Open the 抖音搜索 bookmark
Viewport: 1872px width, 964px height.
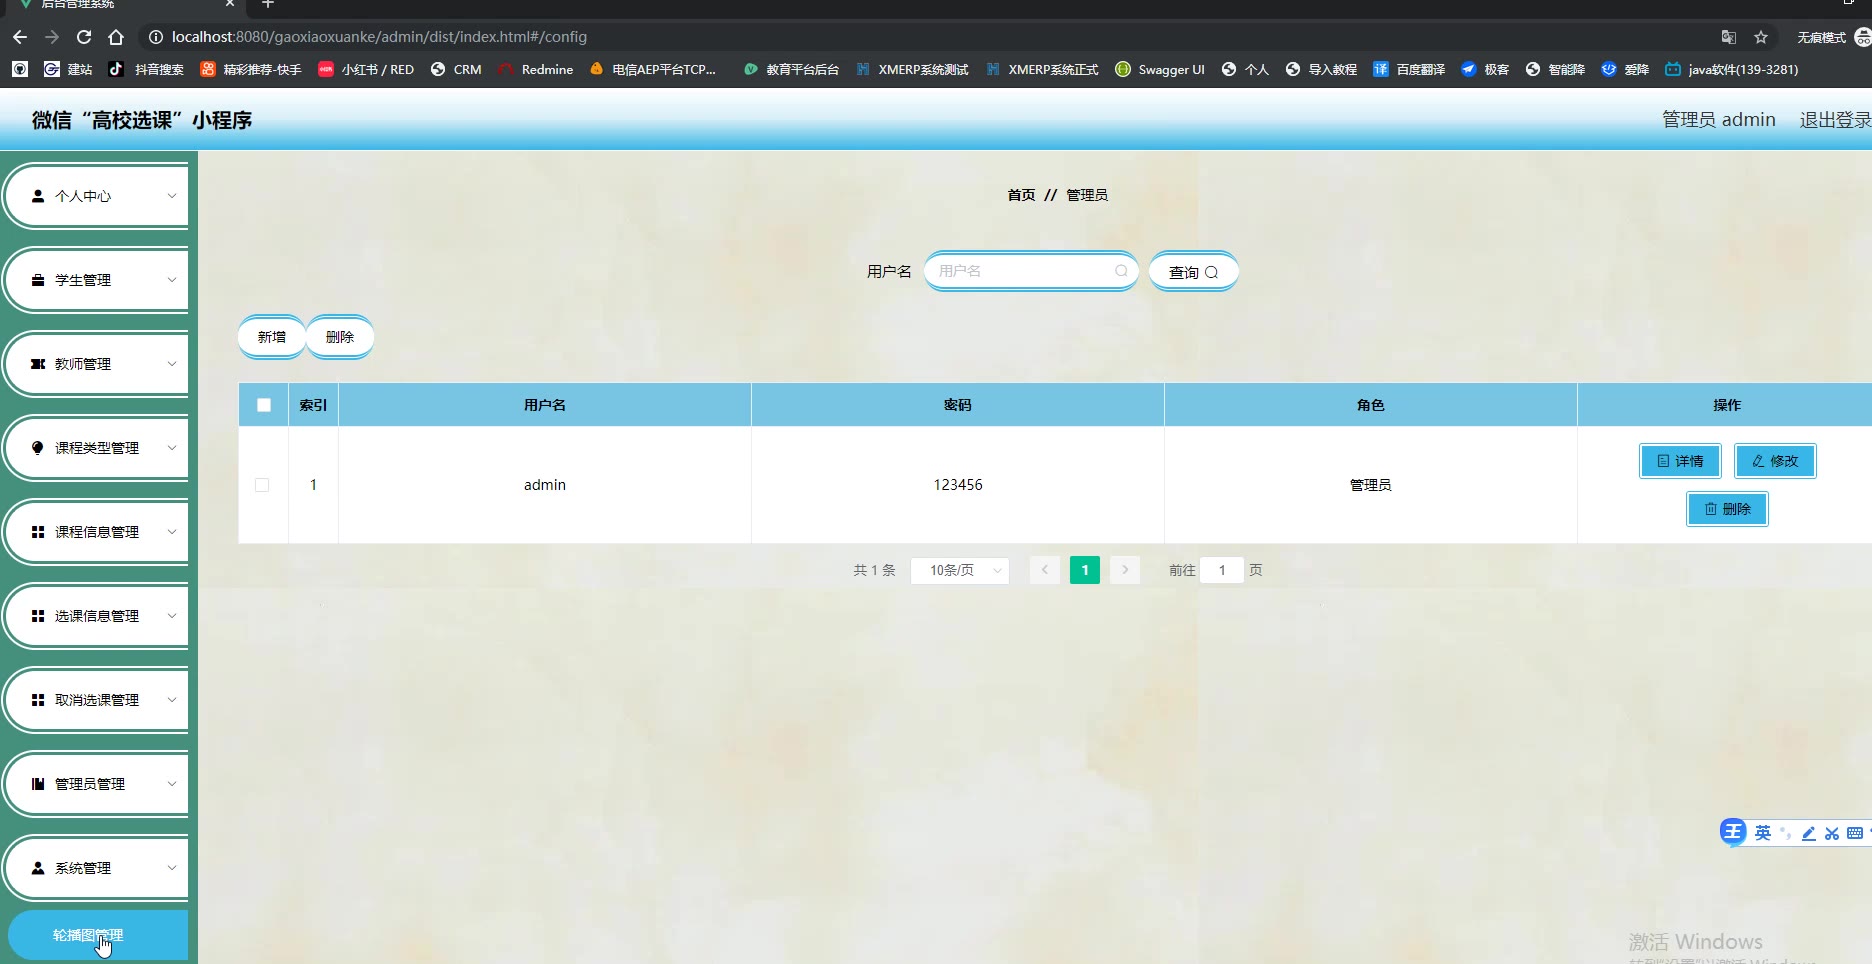(x=146, y=69)
